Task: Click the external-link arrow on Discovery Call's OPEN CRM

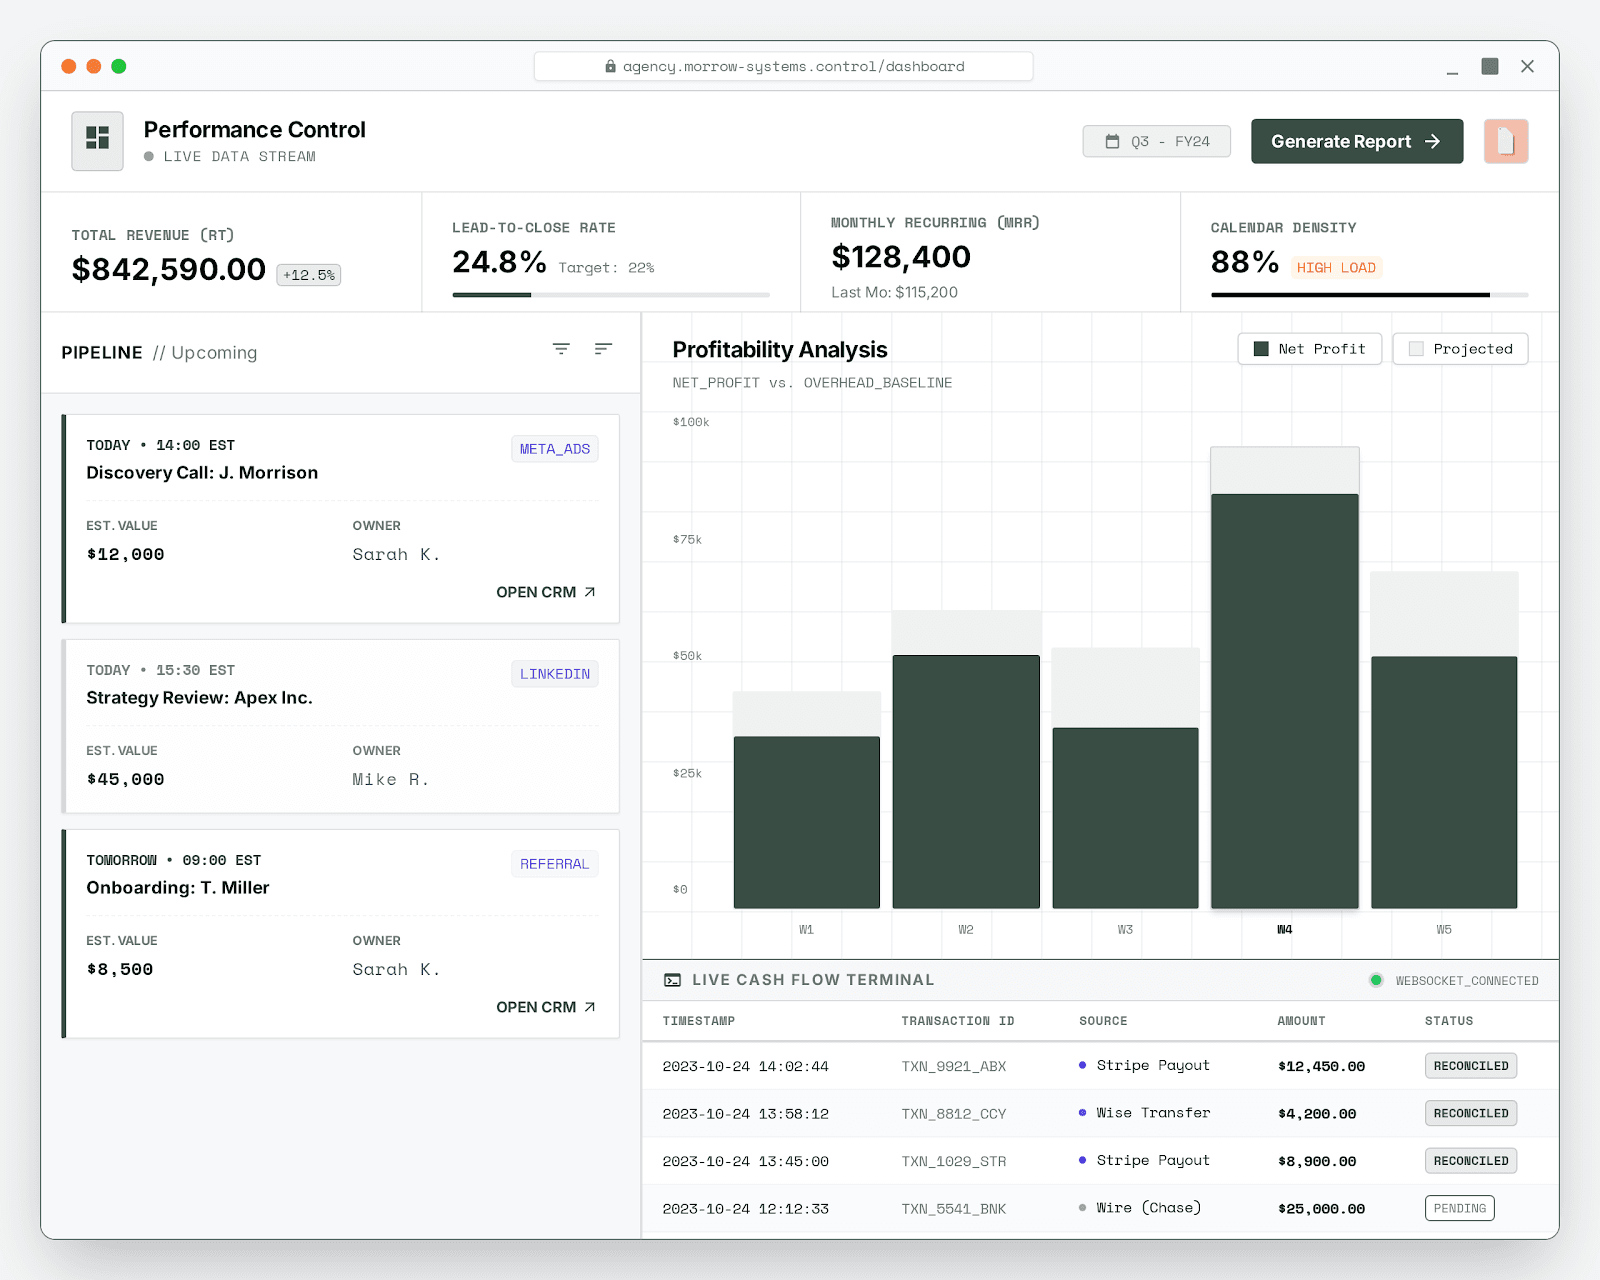Action: [x=590, y=591]
